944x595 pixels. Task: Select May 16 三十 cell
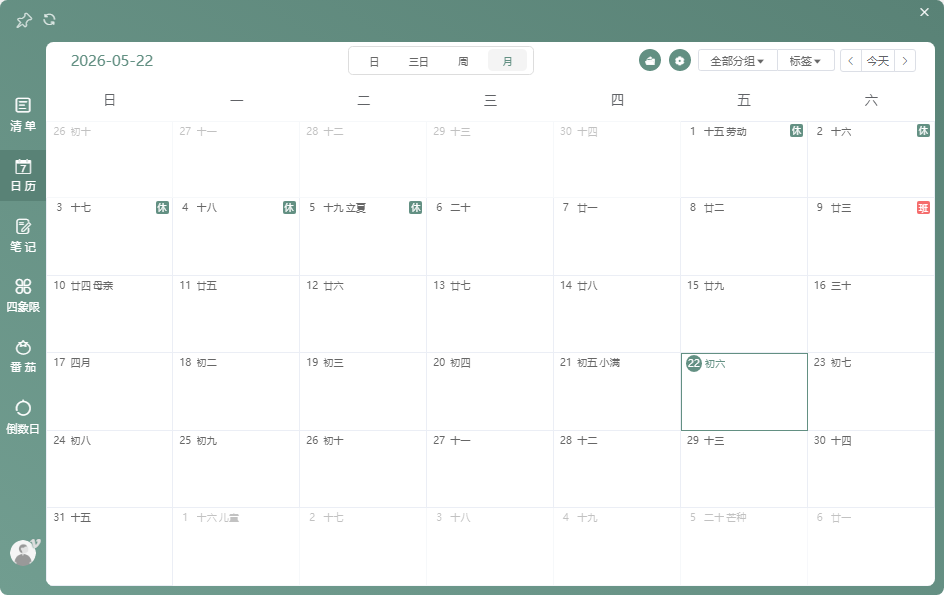point(871,314)
